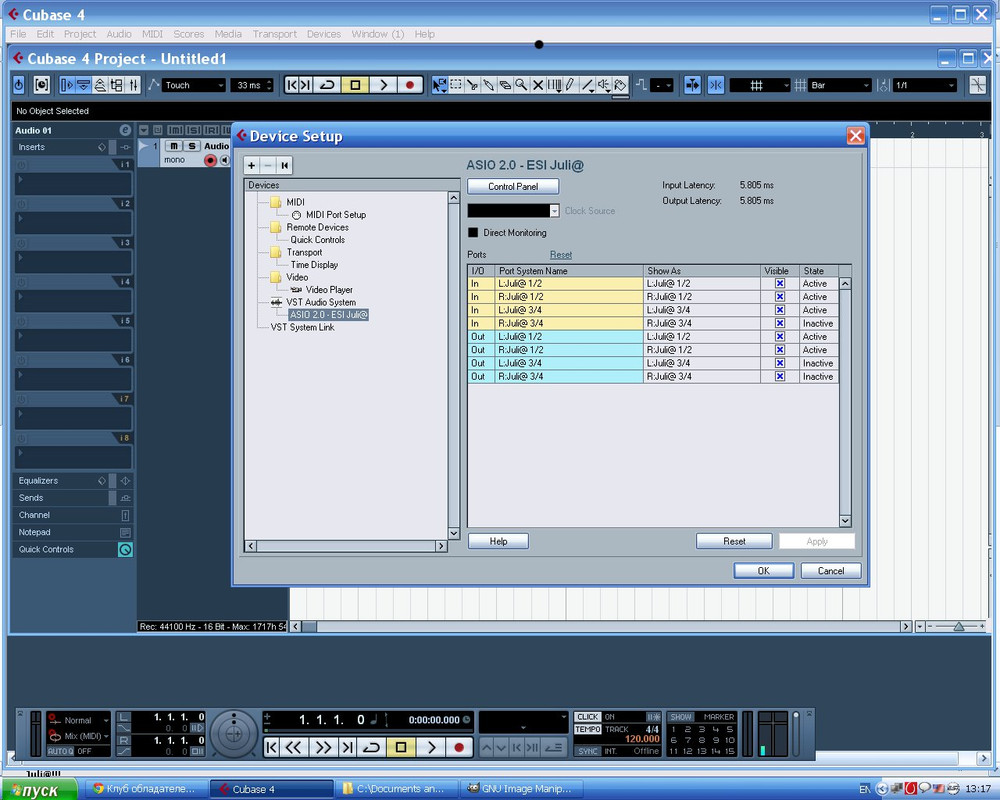1000x800 pixels.
Task: Open the Project menu
Action: pyautogui.click(x=80, y=34)
